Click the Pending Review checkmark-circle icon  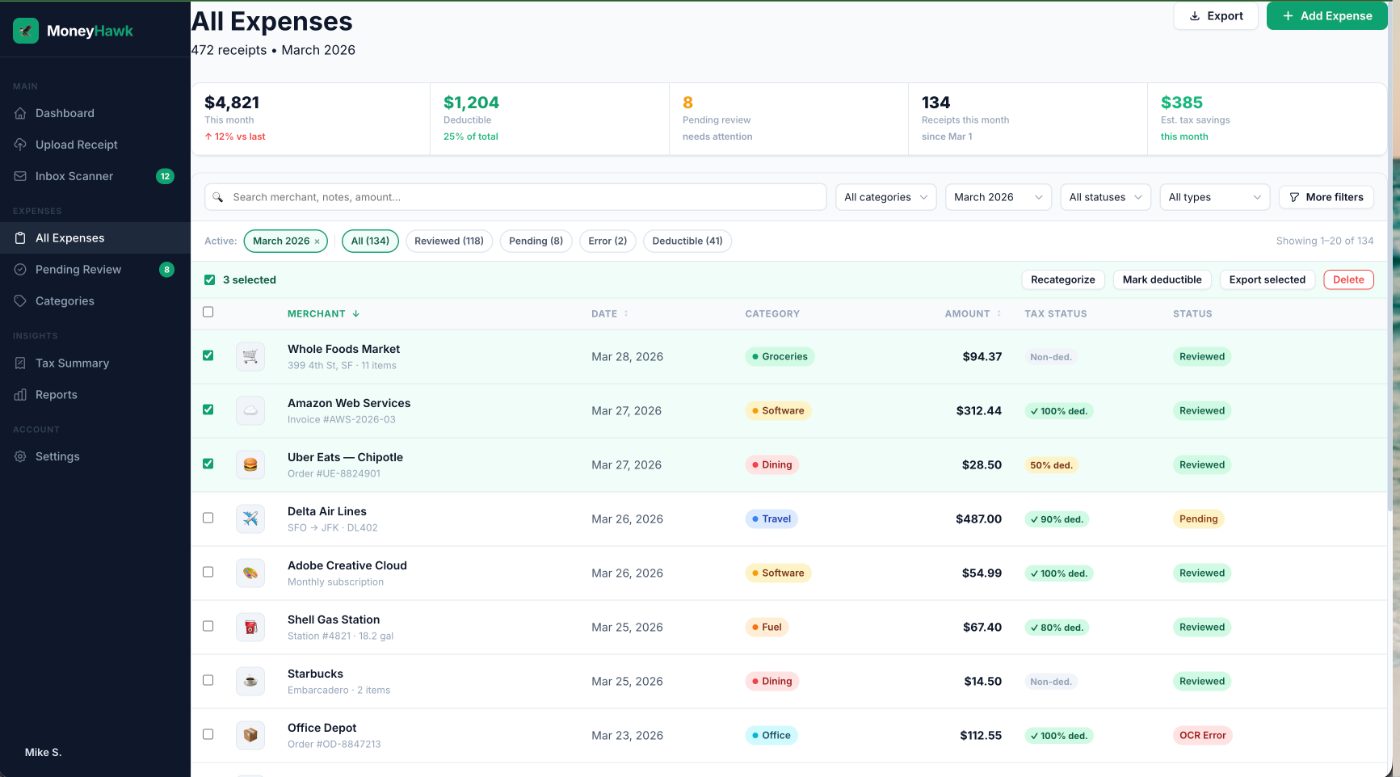point(20,270)
